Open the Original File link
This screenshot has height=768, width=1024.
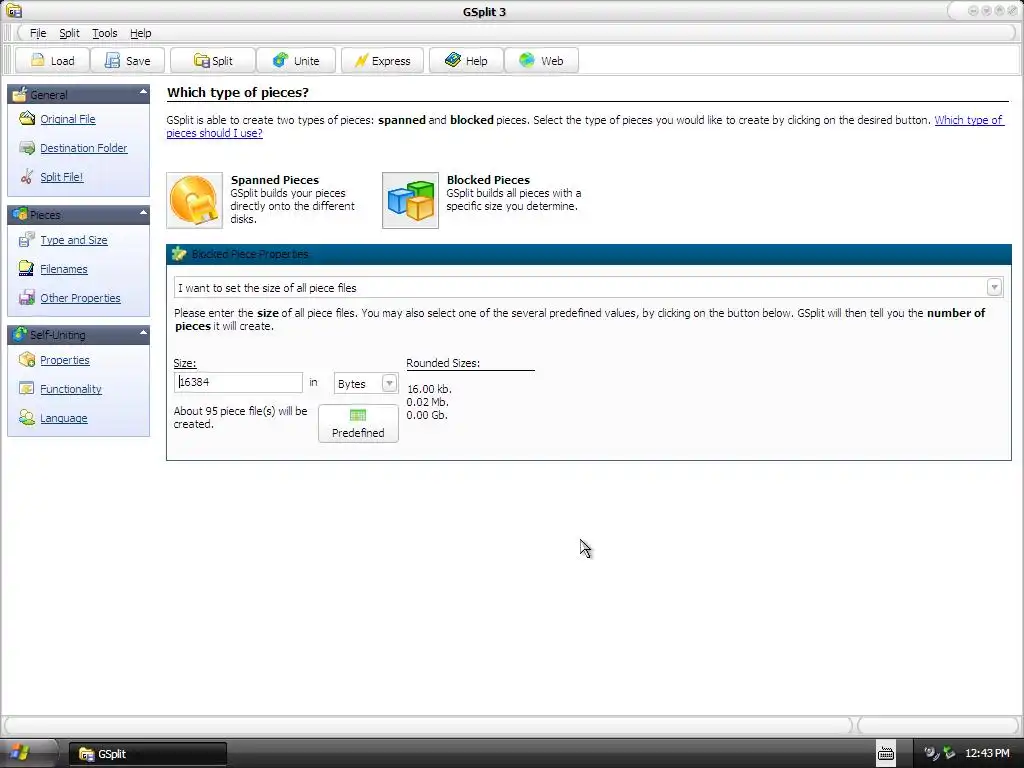pyautogui.click(x=68, y=119)
